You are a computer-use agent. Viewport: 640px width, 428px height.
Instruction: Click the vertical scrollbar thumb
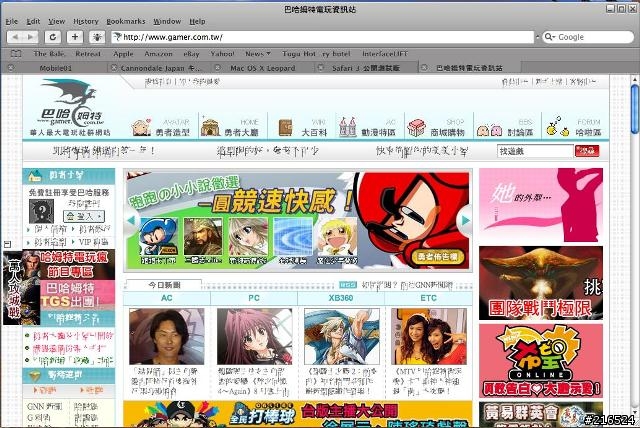point(635,108)
